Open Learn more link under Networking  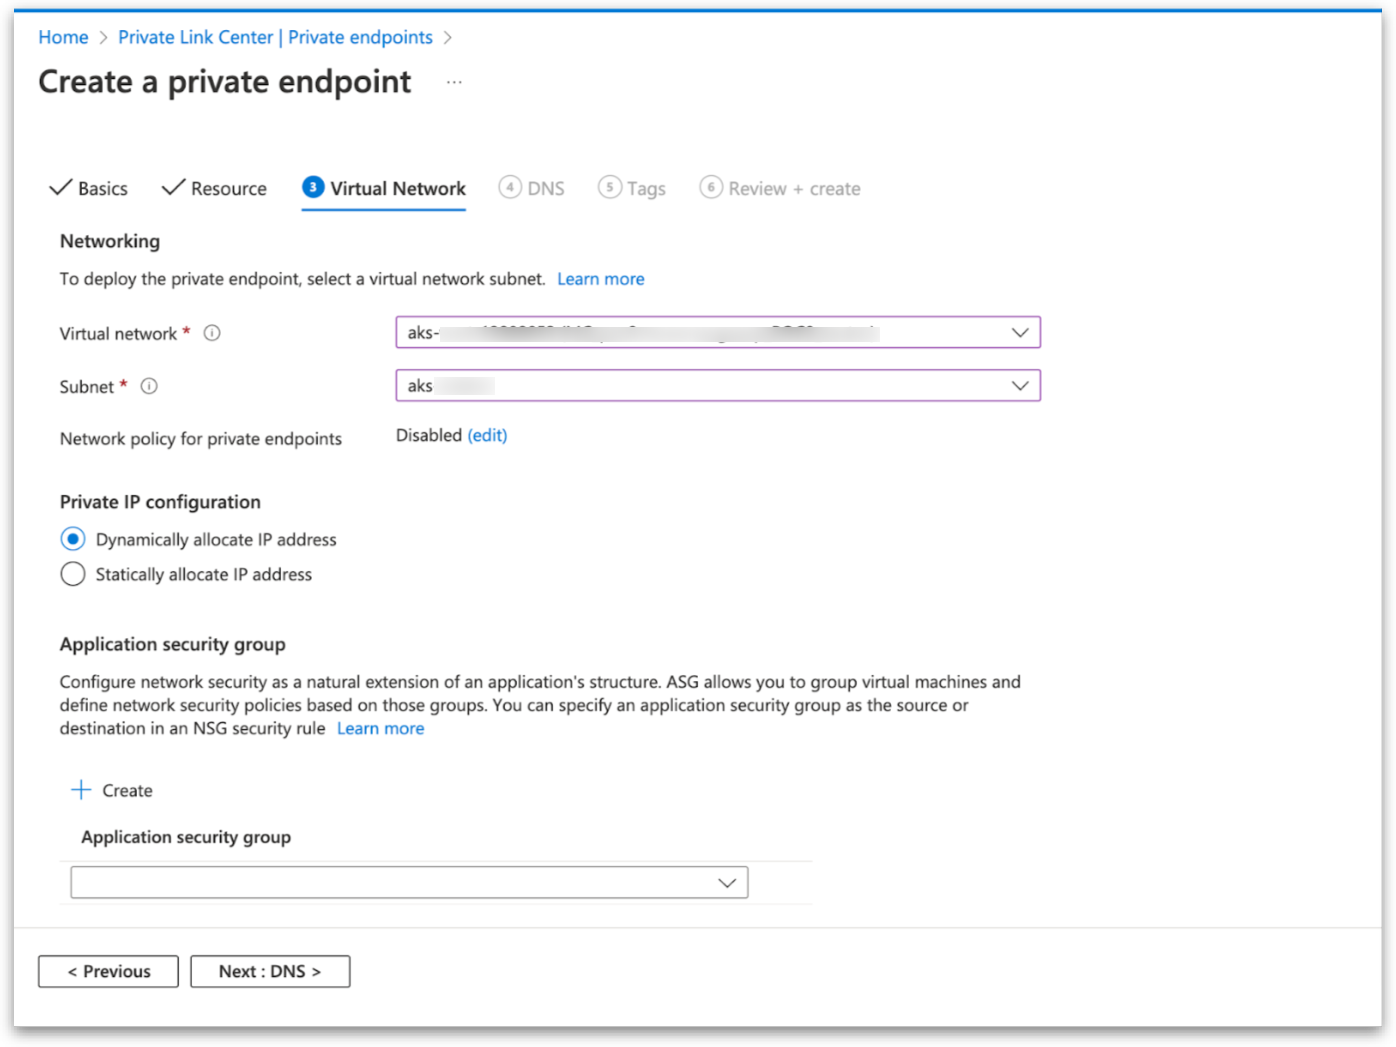600,280
